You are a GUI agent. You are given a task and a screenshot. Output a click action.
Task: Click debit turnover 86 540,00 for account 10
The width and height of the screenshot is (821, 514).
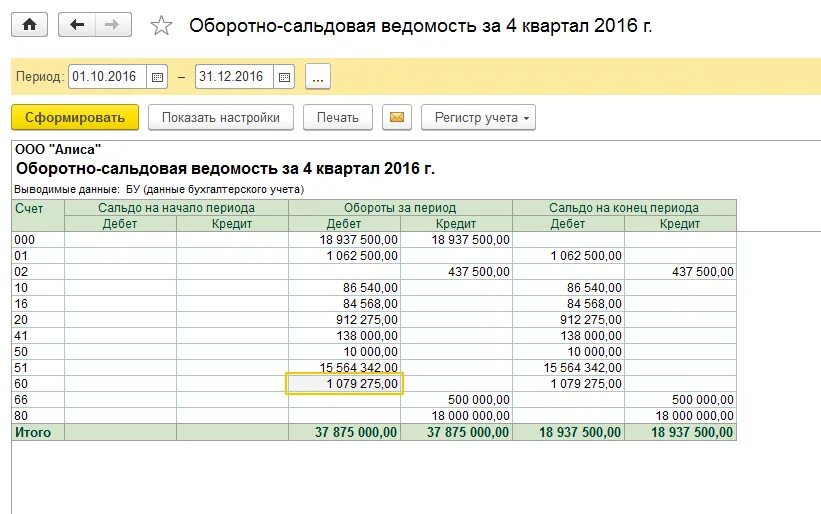pos(344,288)
